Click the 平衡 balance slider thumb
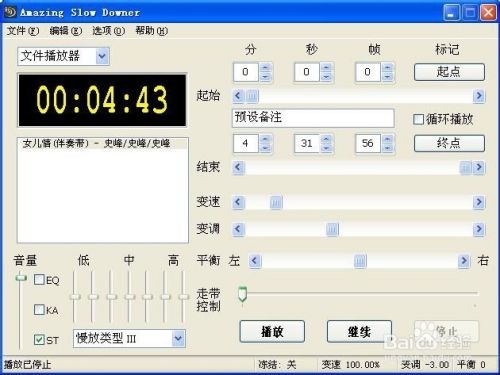This screenshot has height=375, width=500. point(360,261)
